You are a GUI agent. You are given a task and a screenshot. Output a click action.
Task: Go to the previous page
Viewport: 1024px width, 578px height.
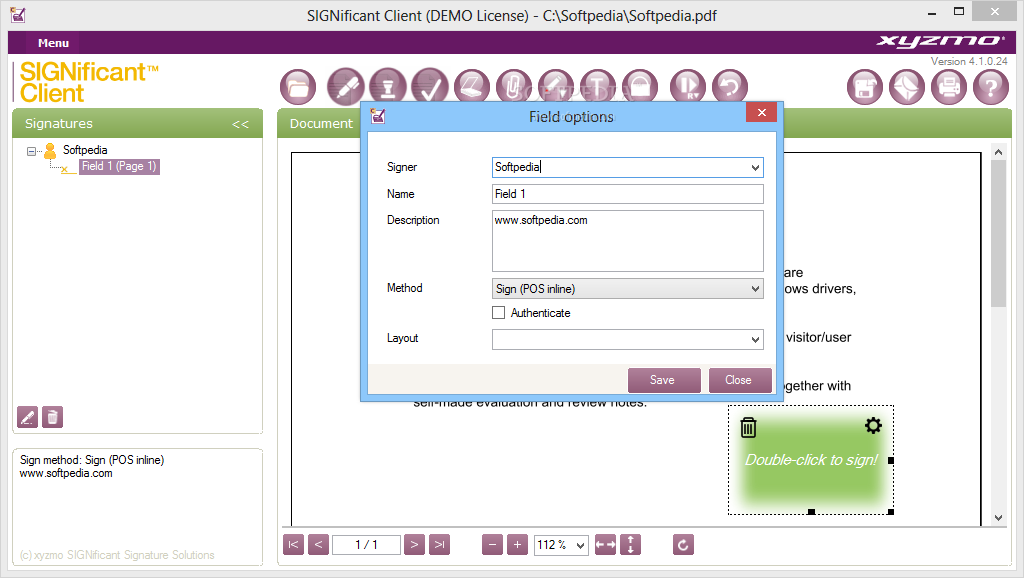(318, 544)
